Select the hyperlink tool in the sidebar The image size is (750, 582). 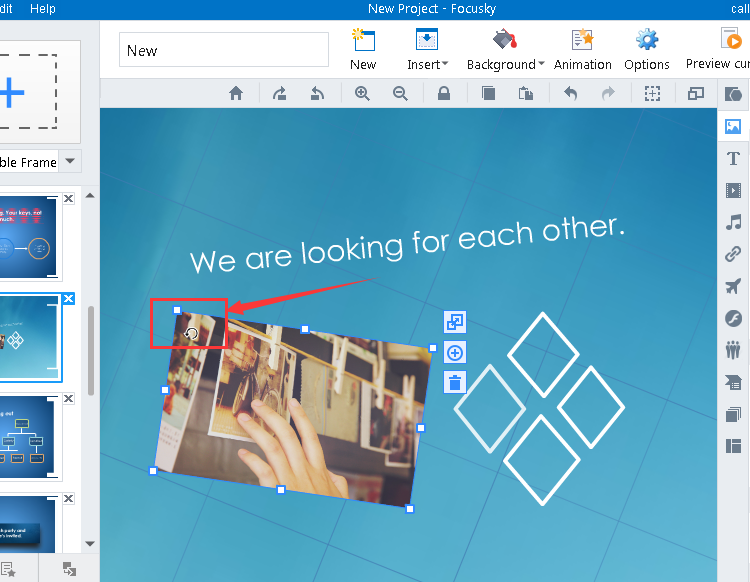pos(733,254)
